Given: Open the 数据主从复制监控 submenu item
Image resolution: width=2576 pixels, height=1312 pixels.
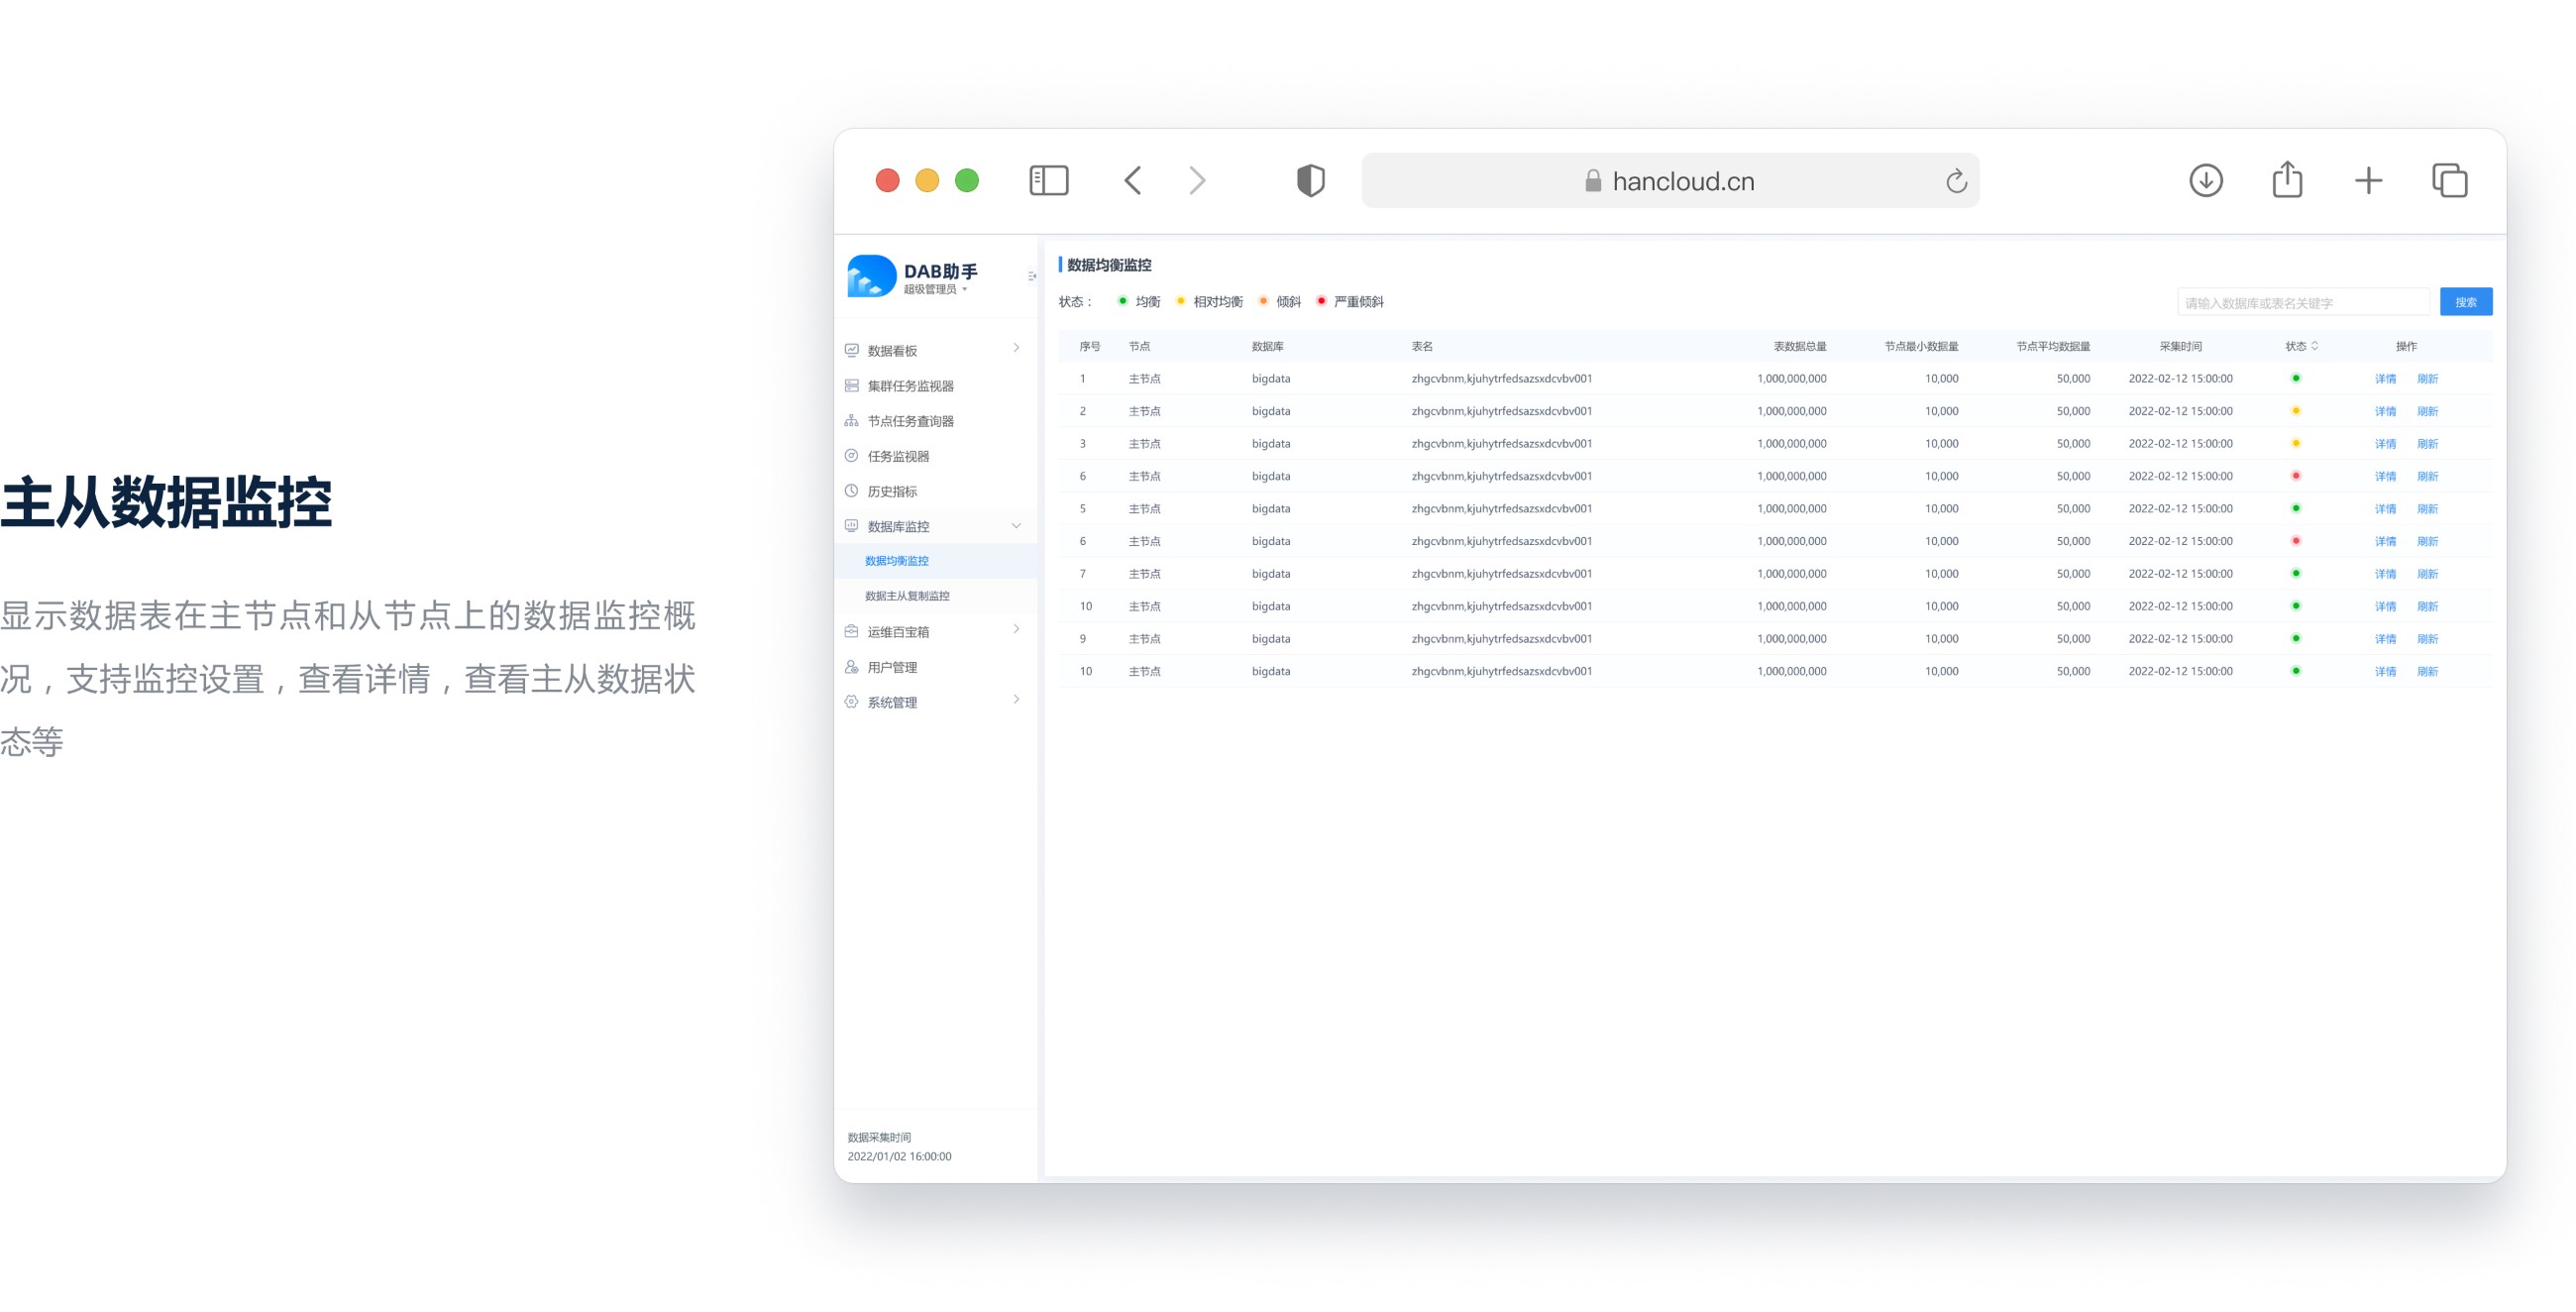Looking at the screenshot, I should (x=907, y=596).
